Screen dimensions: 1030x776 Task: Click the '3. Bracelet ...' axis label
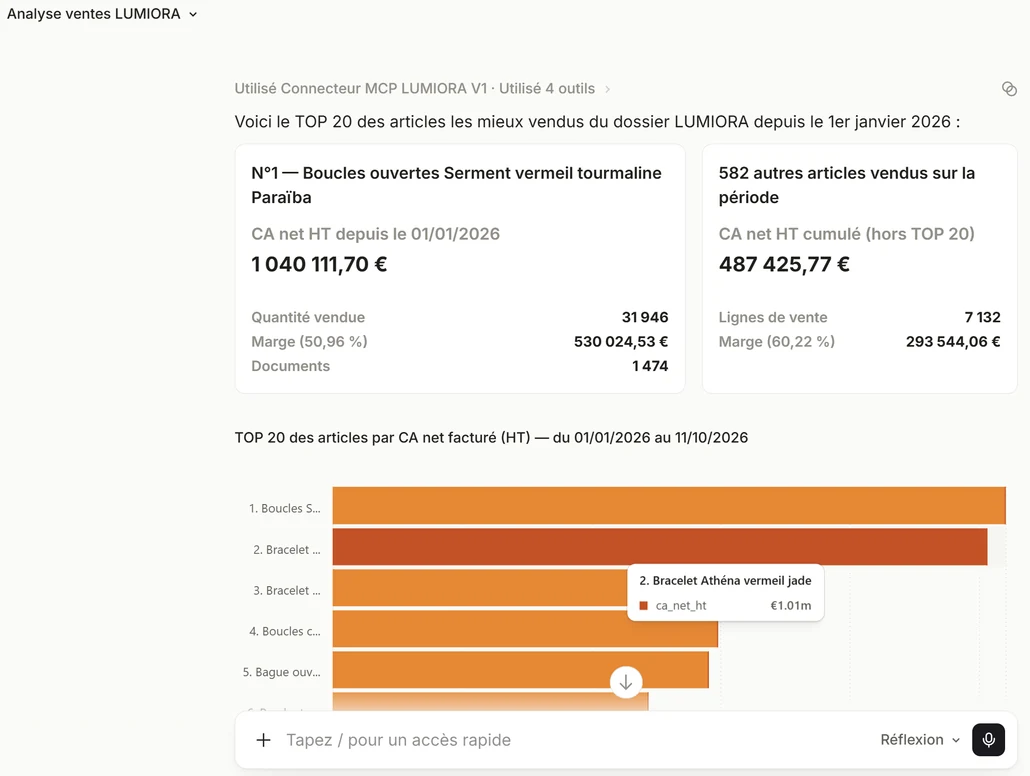[286, 591]
